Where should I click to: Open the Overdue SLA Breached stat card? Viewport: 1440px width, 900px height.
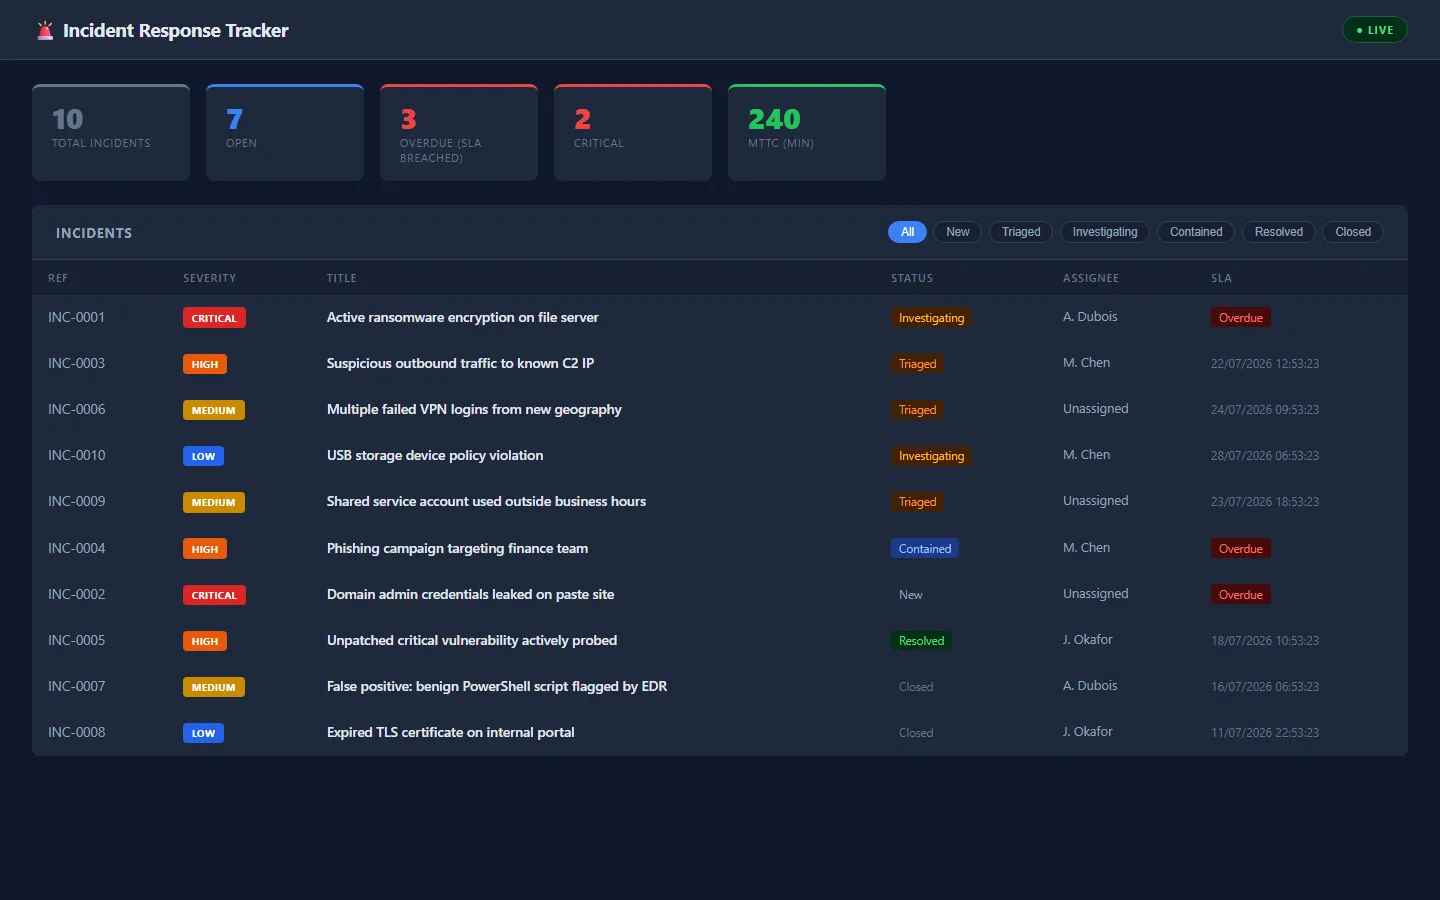click(459, 133)
